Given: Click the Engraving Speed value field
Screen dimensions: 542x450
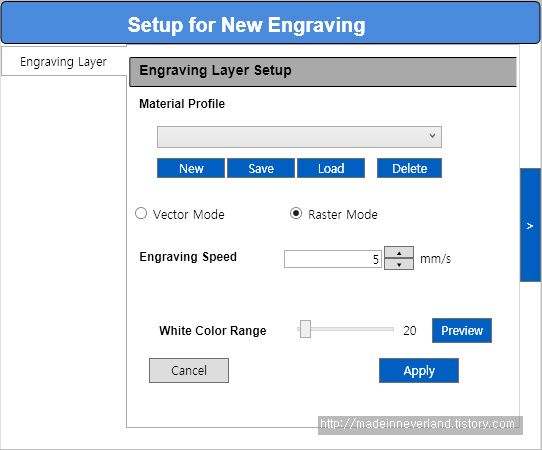Looking at the screenshot, I should pyautogui.click(x=333, y=259).
